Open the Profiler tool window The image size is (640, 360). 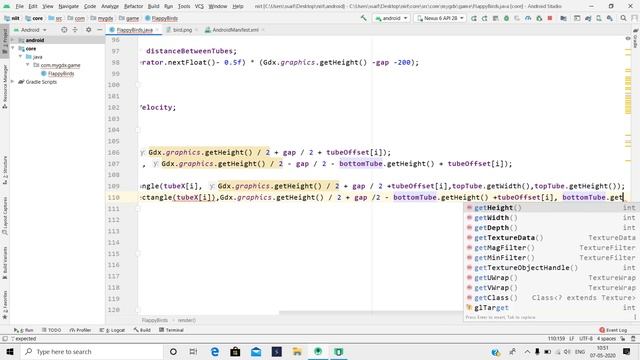(x=80, y=330)
